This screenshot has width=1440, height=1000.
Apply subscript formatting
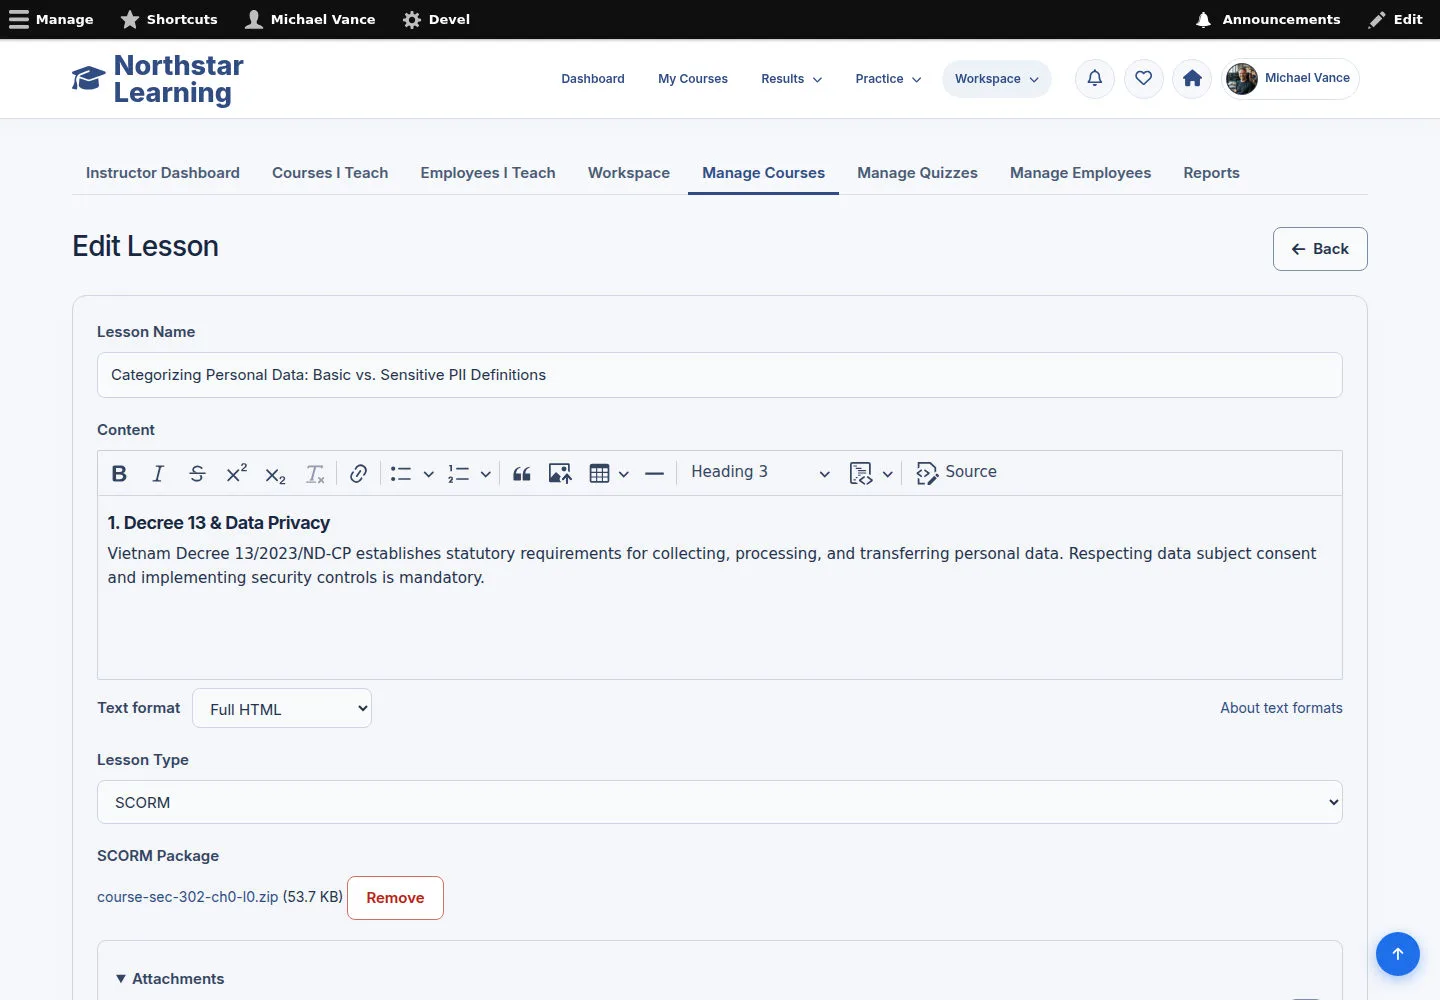point(275,473)
